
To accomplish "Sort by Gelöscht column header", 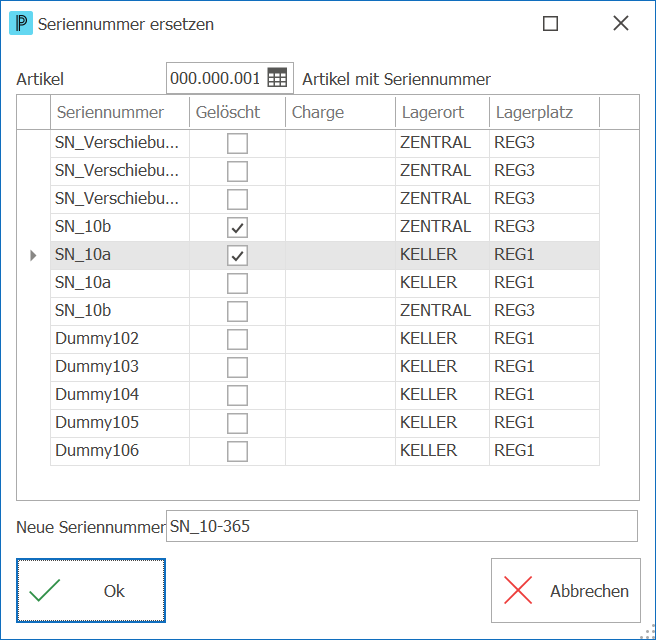I will pos(237,112).
